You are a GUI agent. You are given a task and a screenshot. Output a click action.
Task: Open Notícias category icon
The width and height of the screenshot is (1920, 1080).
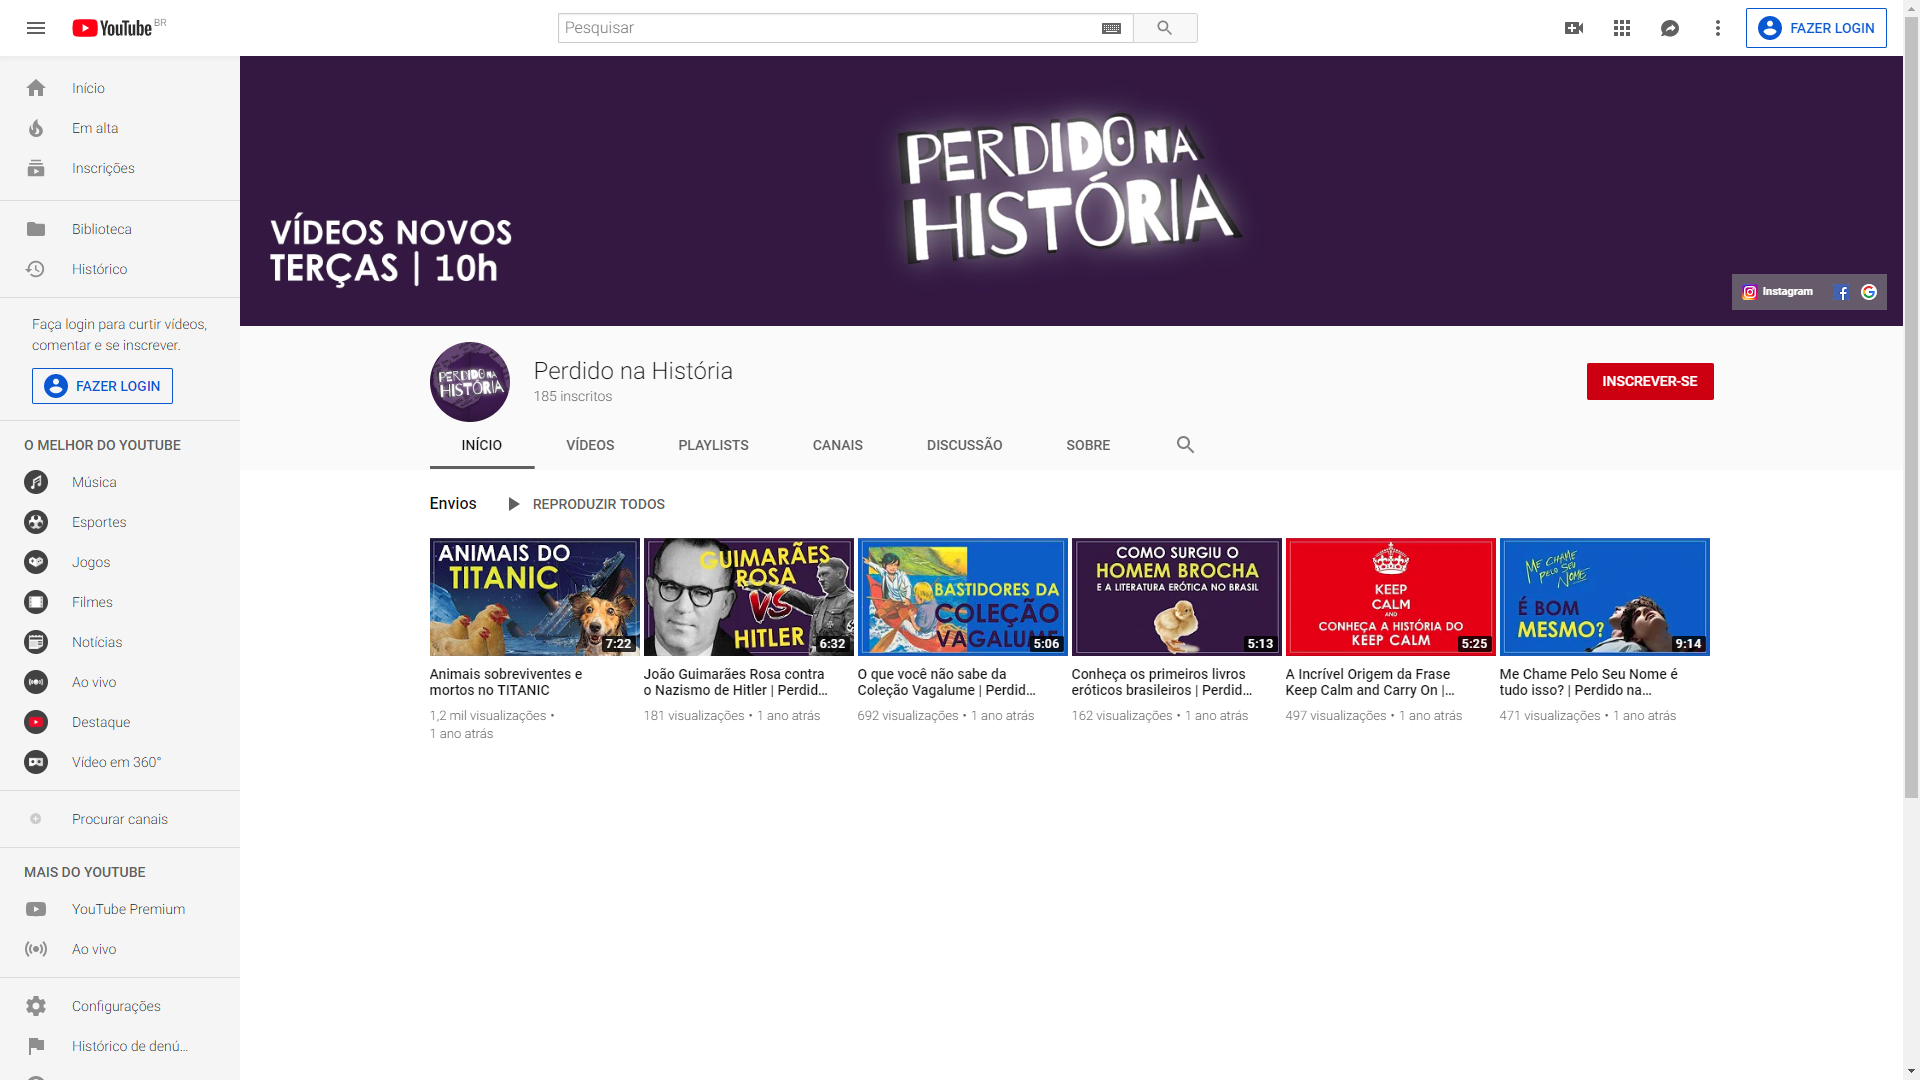[x=36, y=642]
